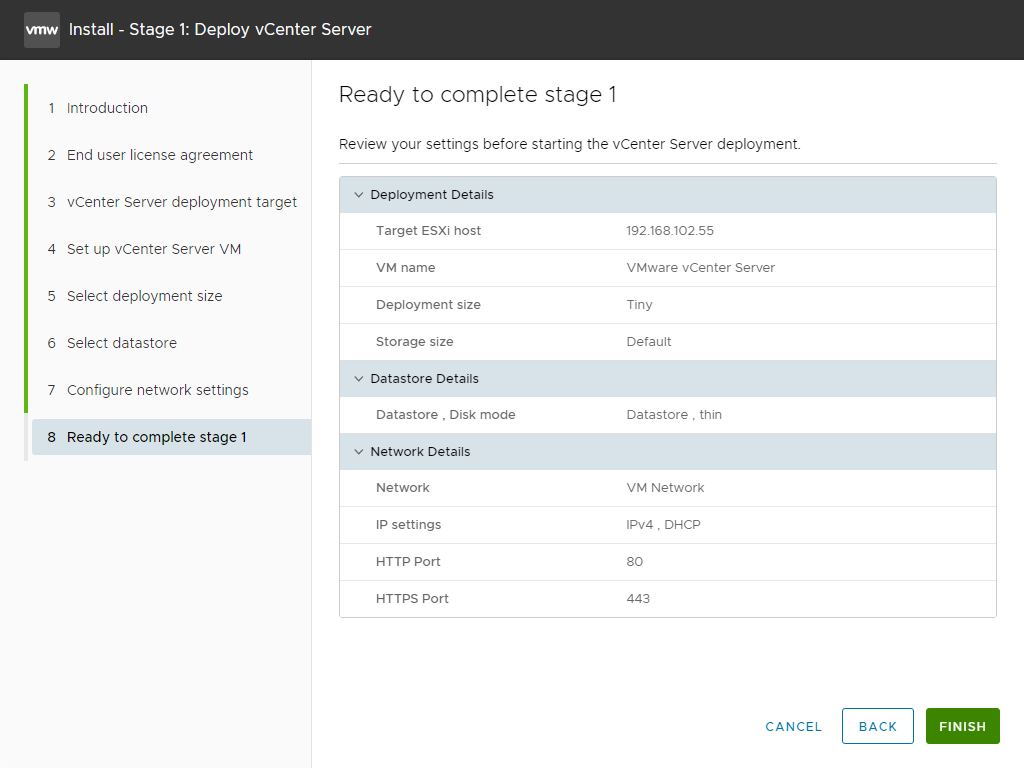This screenshot has height=768, width=1024.
Task: Click the Network row label
Action: coord(403,488)
